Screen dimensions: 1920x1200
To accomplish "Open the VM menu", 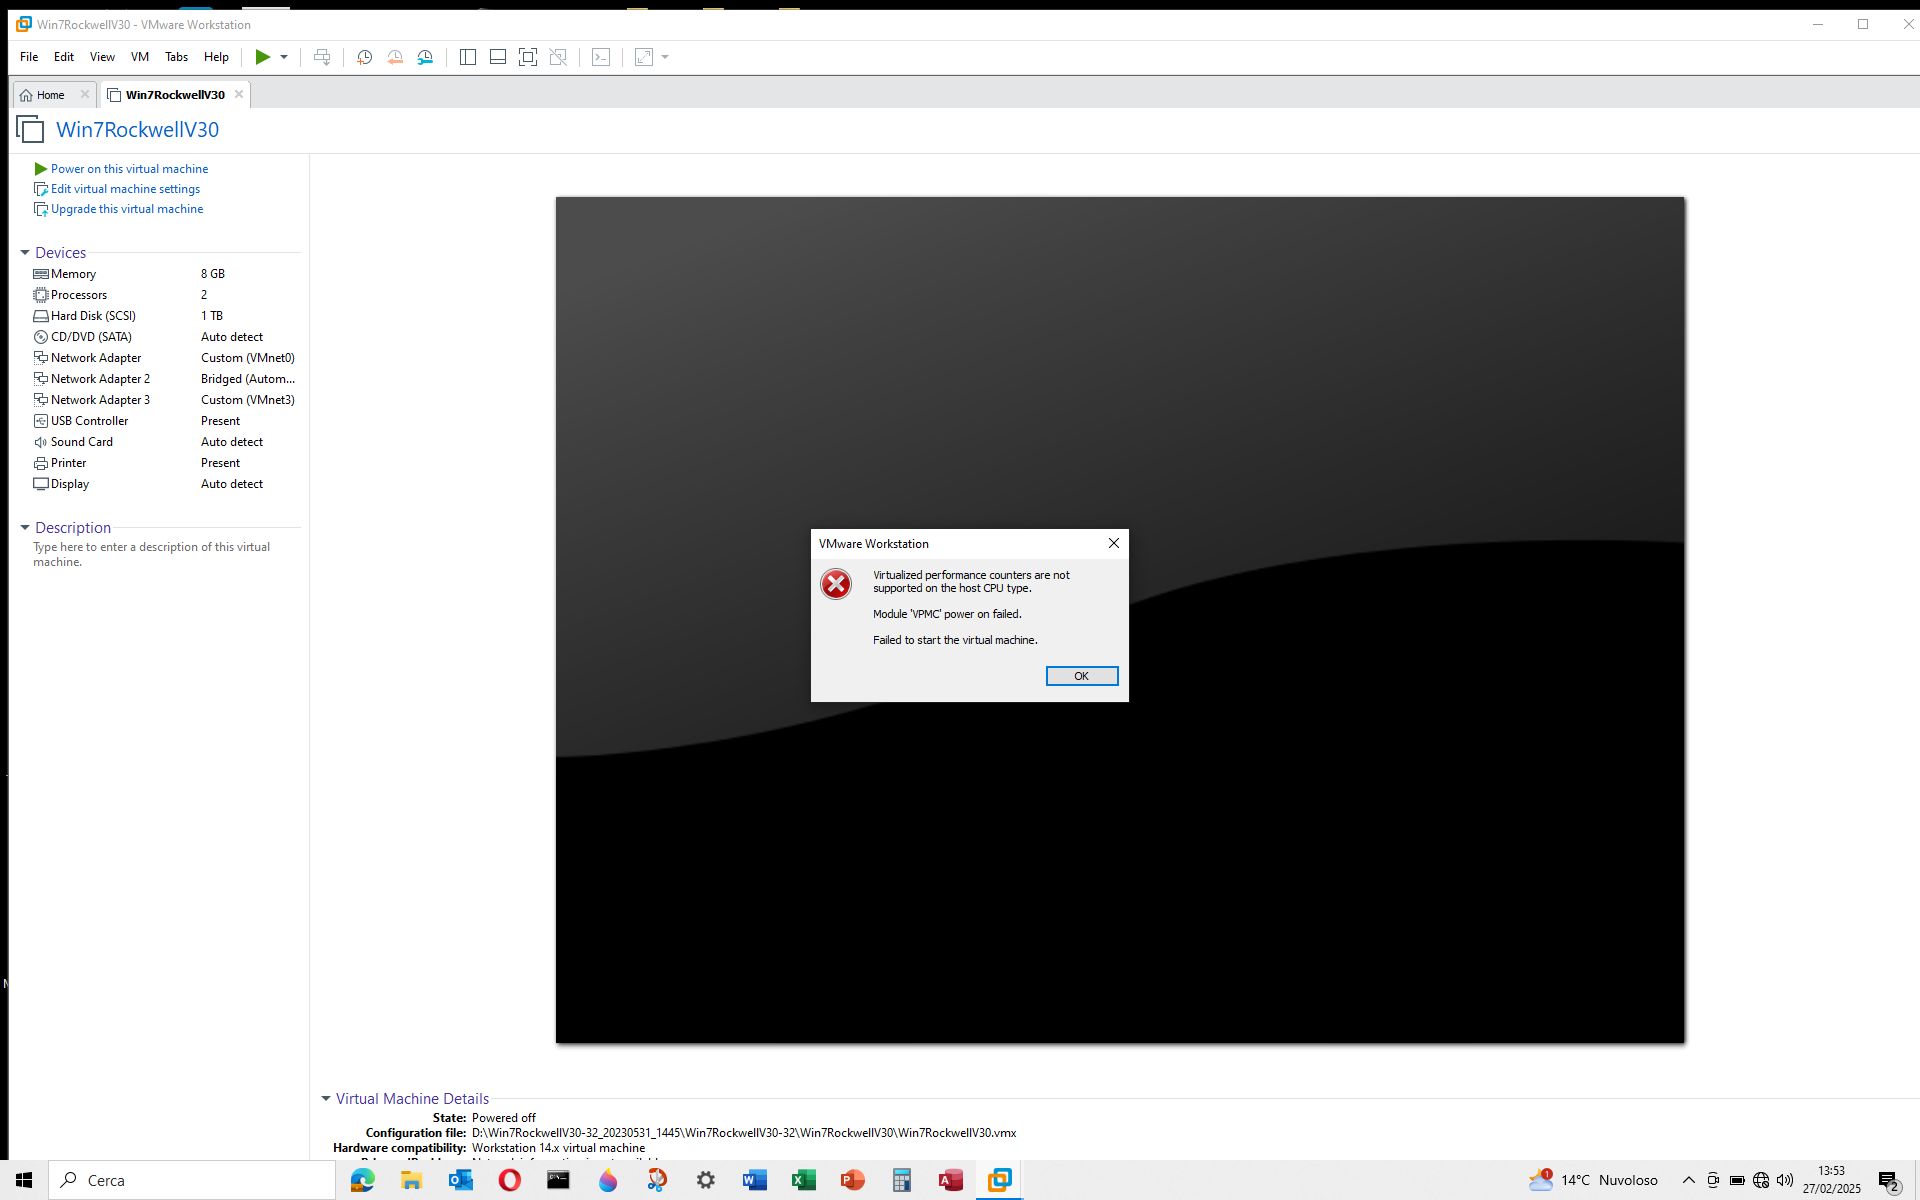I will tap(139, 57).
